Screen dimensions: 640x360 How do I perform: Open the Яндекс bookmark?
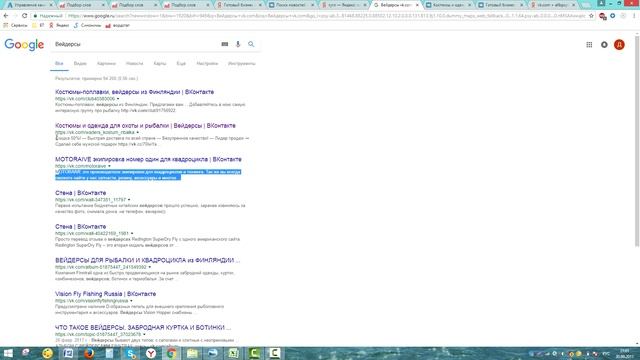point(59,25)
